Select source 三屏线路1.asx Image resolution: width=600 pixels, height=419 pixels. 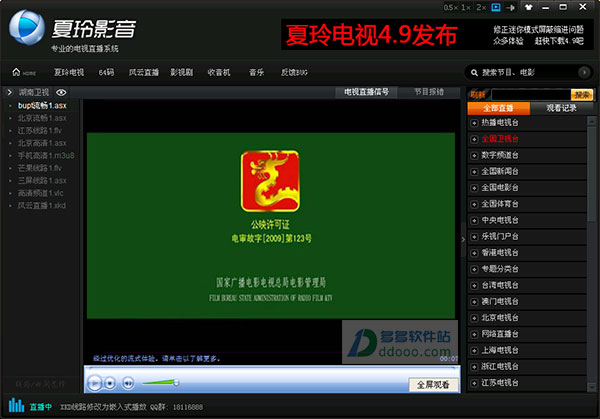(42, 181)
